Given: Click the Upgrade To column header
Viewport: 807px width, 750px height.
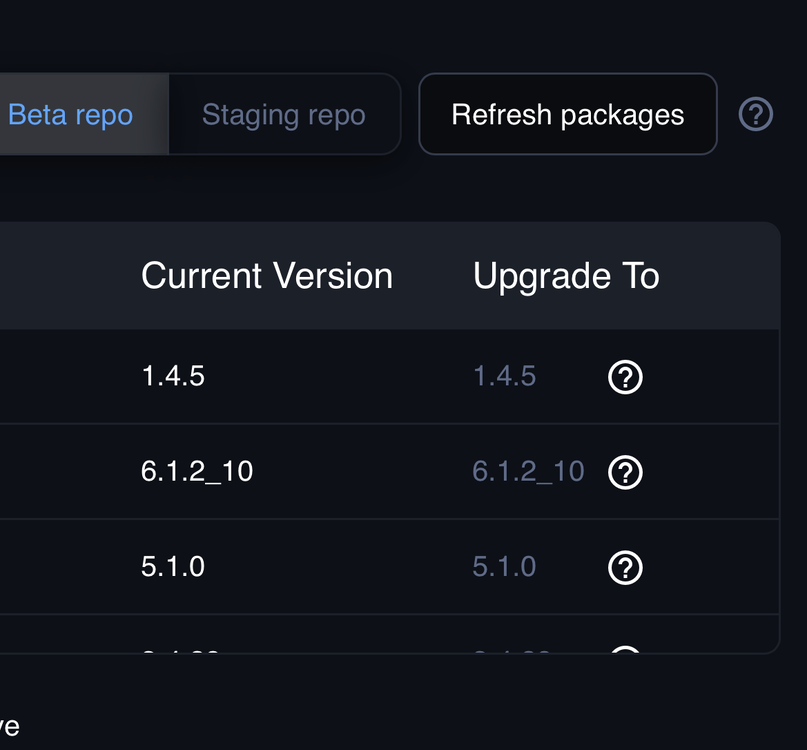Looking at the screenshot, I should tap(566, 277).
